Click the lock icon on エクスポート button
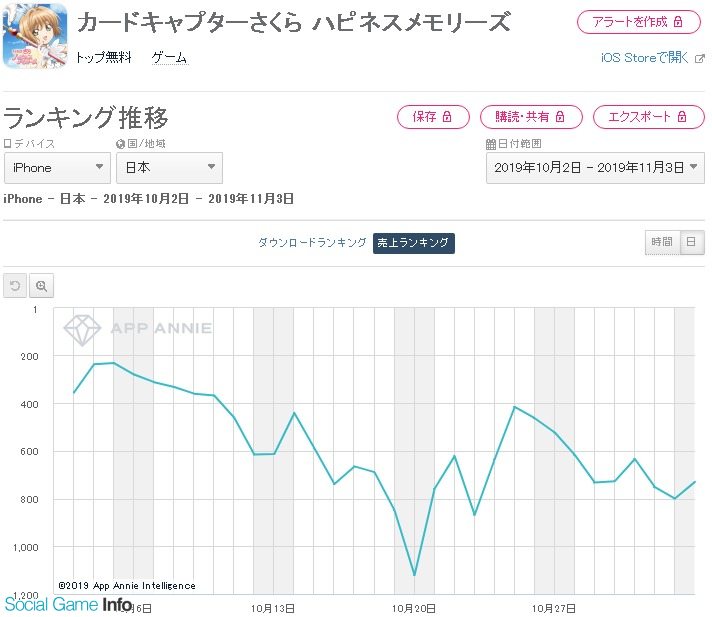Image resolution: width=712 pixels, height=617 pixels. click(x=682, y=117)
